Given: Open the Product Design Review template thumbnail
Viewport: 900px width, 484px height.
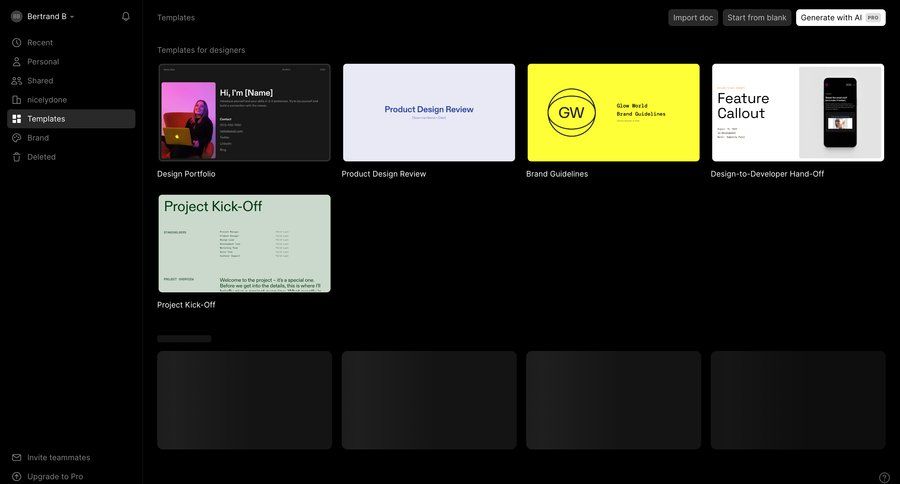Looking at the screenshot, I should pyautogui.click(x=429, y=113).
